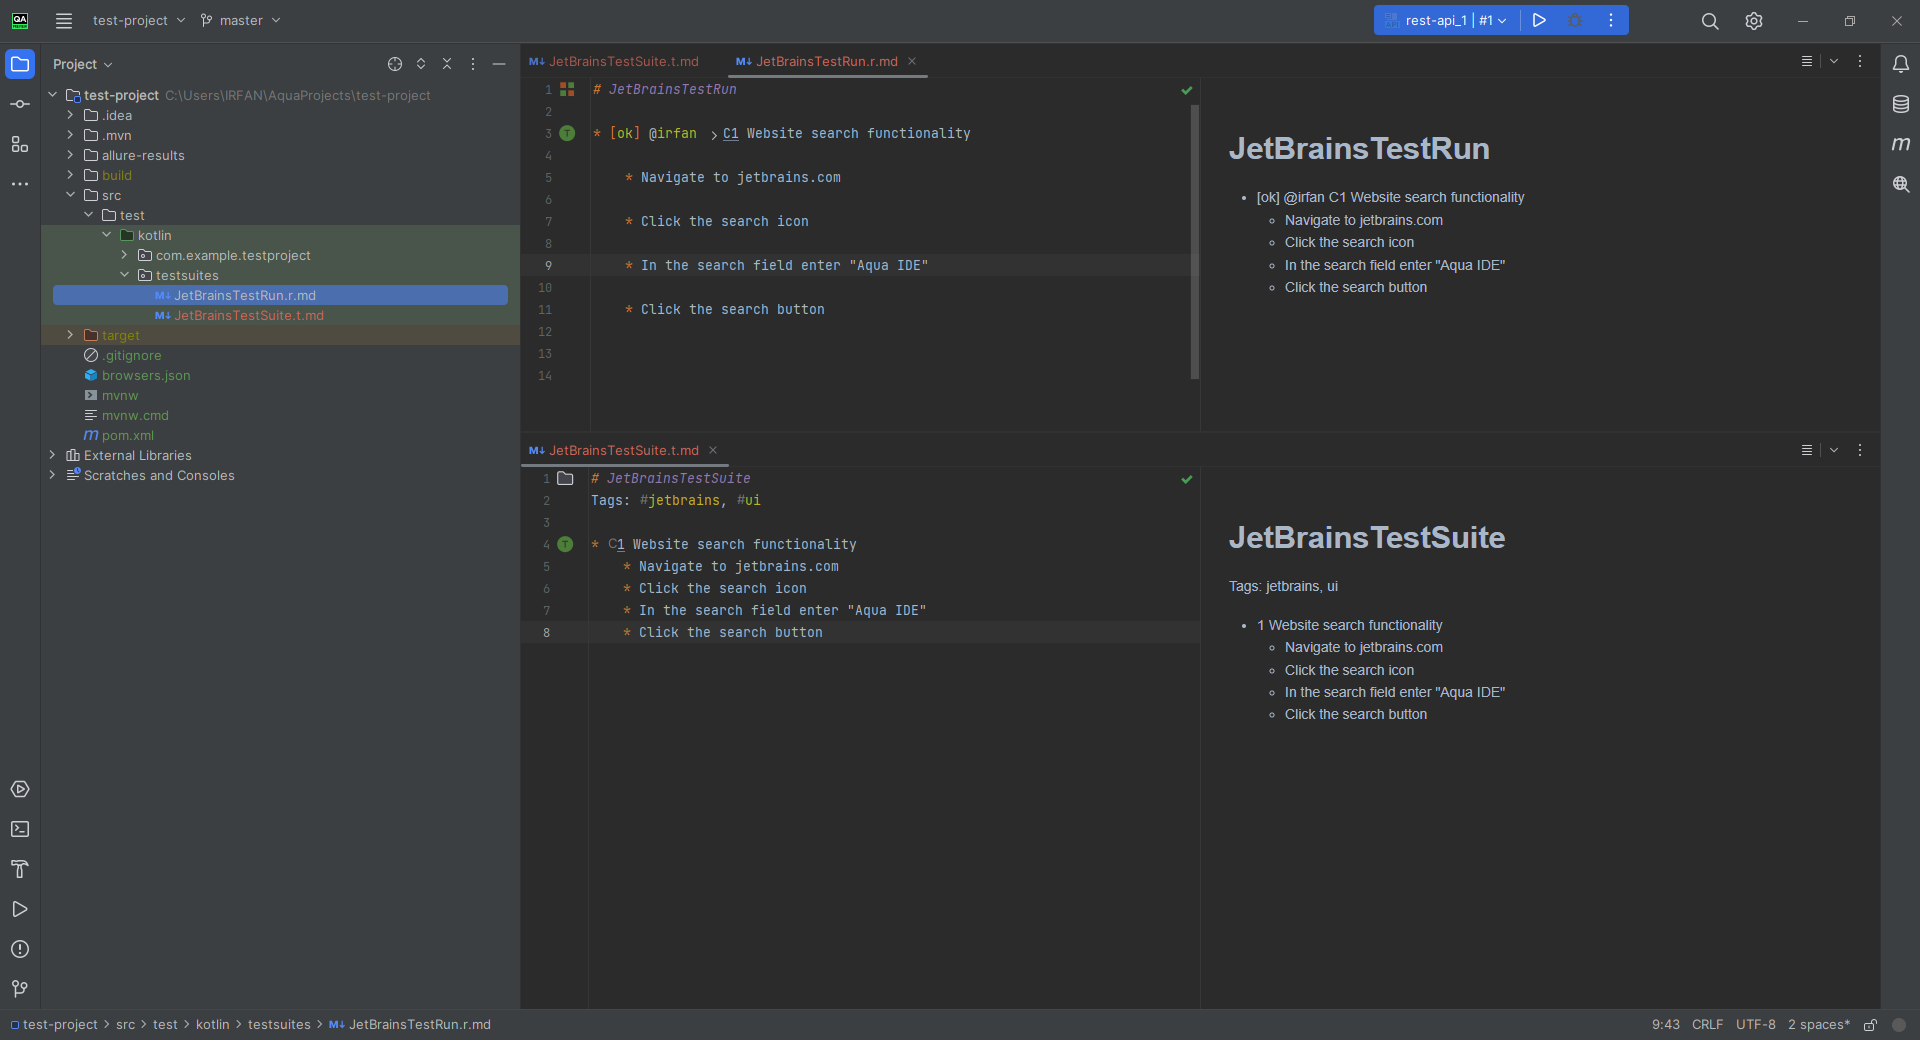Image resolution: width=1920 pixels, height=1040 pixels.
Task: Open top editor tab actions menu
Action: 1860,61
